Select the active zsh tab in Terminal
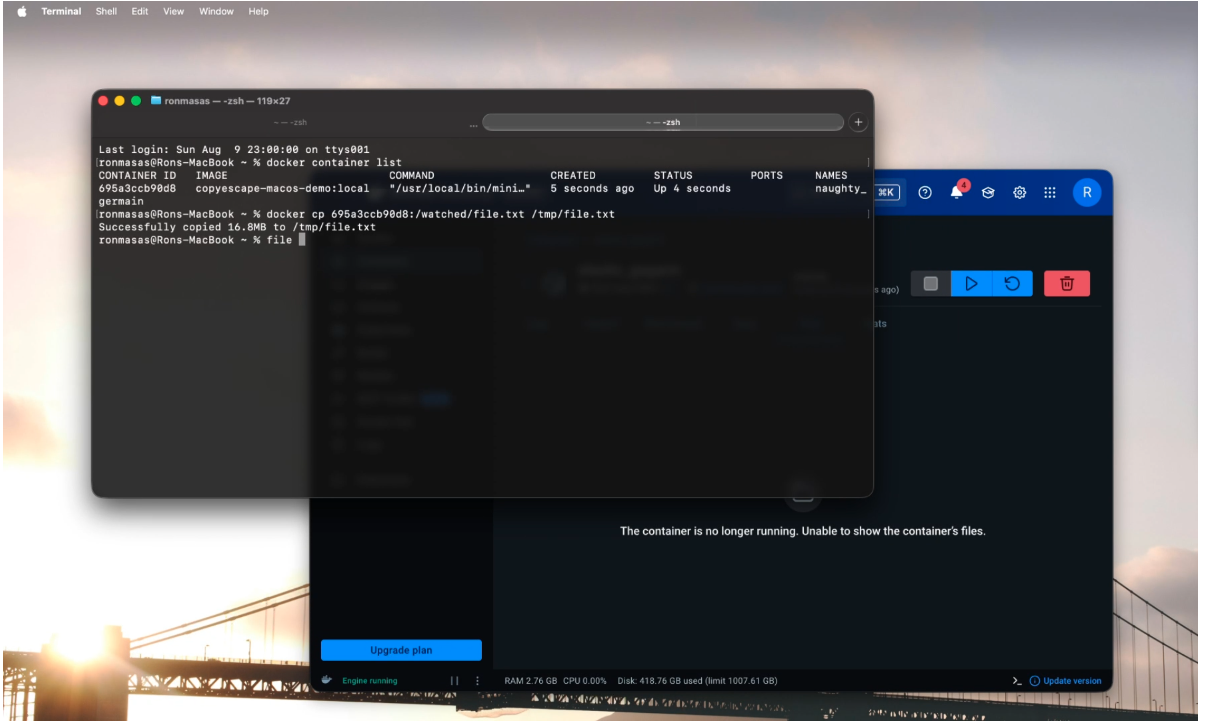Viewport: 1205px width, 726px height. (663, 122)
